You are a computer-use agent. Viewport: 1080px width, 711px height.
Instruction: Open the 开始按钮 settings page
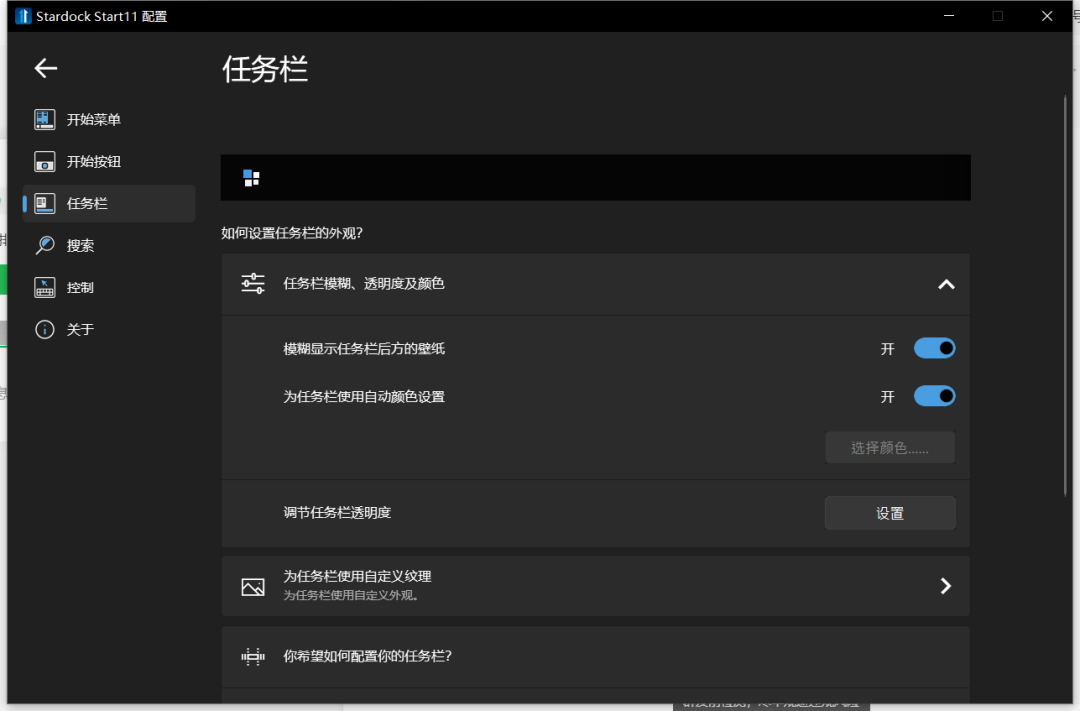109,161
